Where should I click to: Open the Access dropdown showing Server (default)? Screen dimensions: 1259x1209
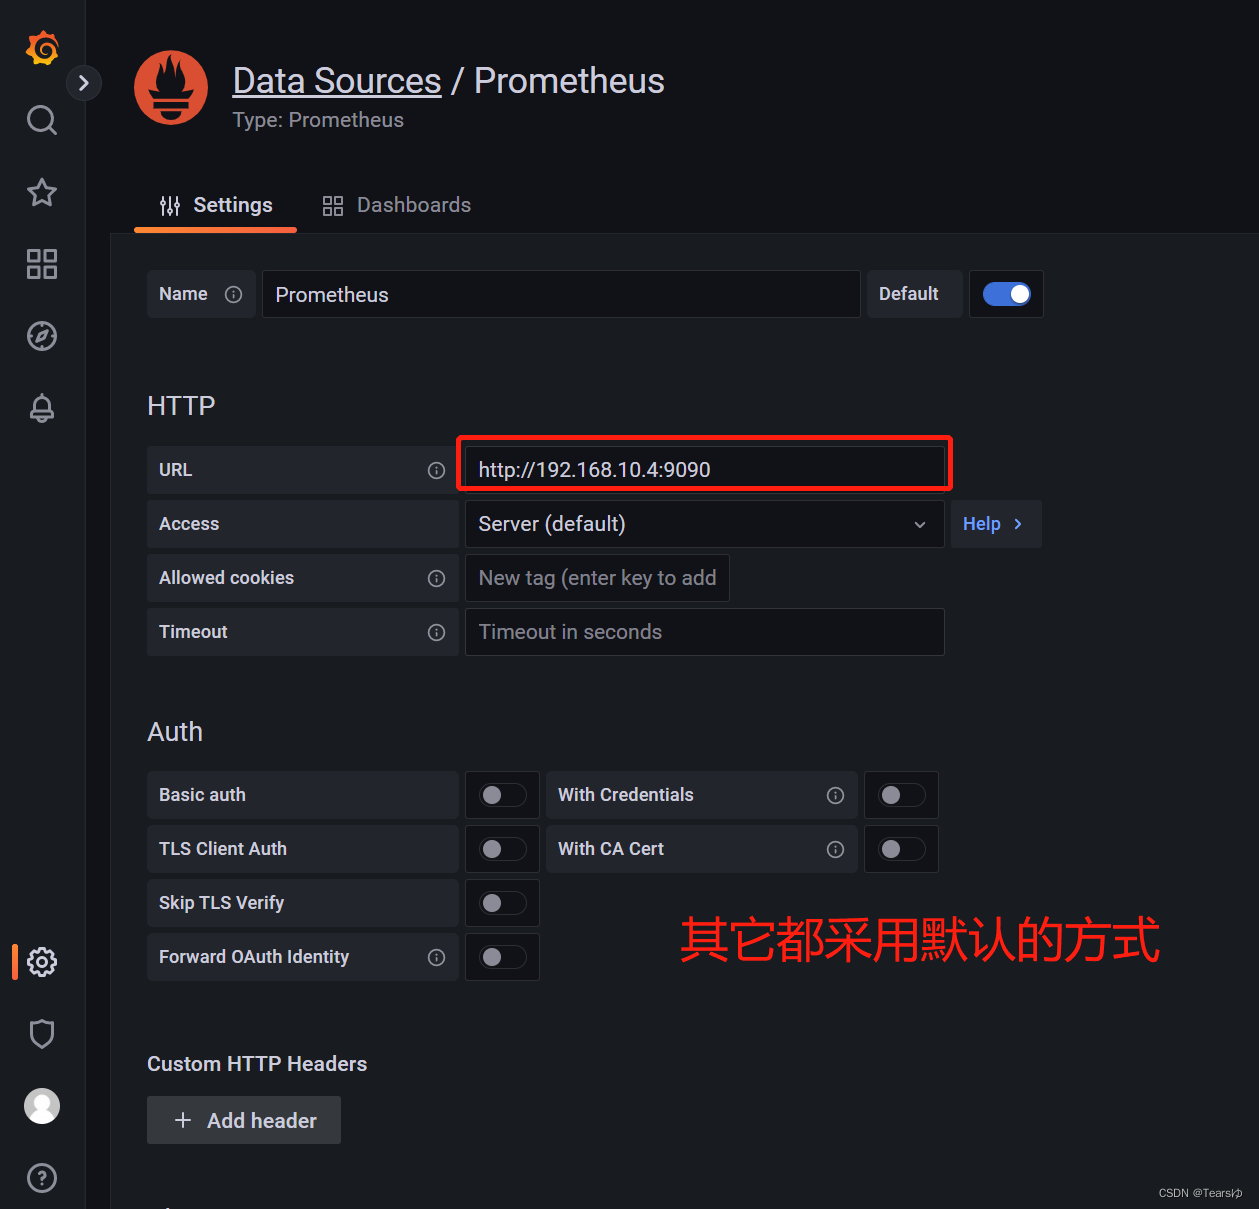[x=705, y=524]
